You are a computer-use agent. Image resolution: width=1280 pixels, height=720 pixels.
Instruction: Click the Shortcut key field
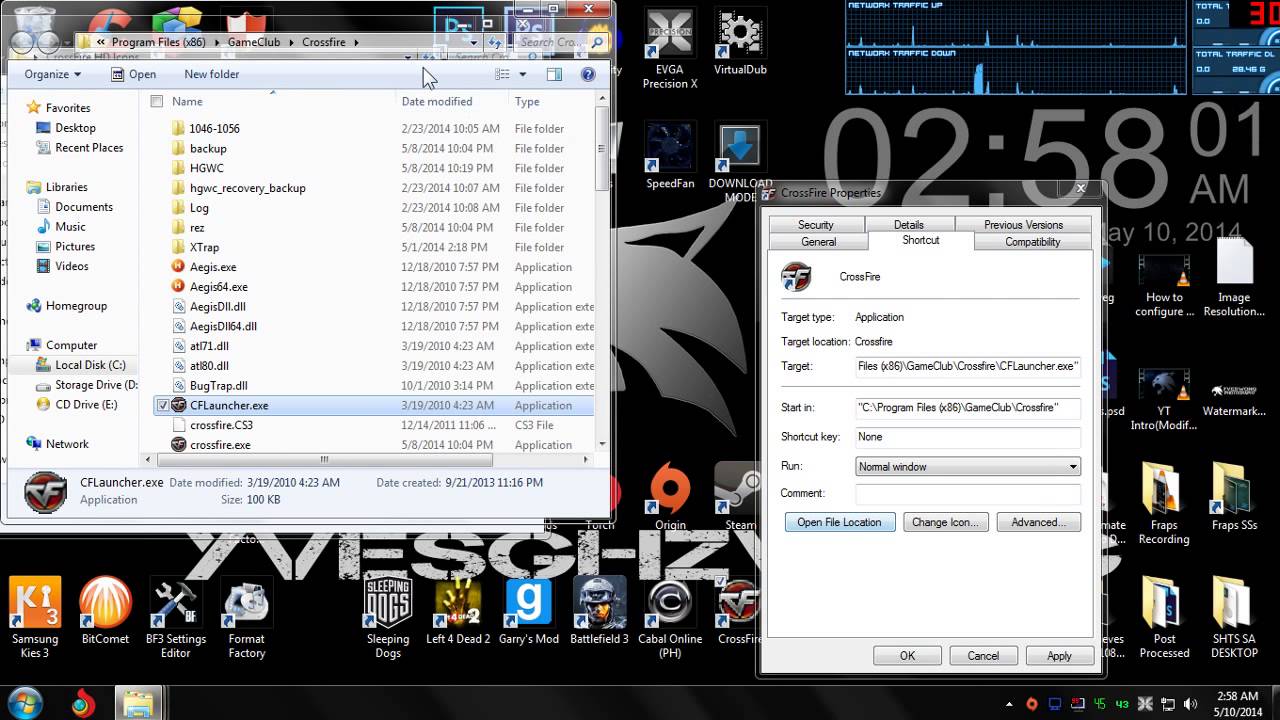(968, 436)
